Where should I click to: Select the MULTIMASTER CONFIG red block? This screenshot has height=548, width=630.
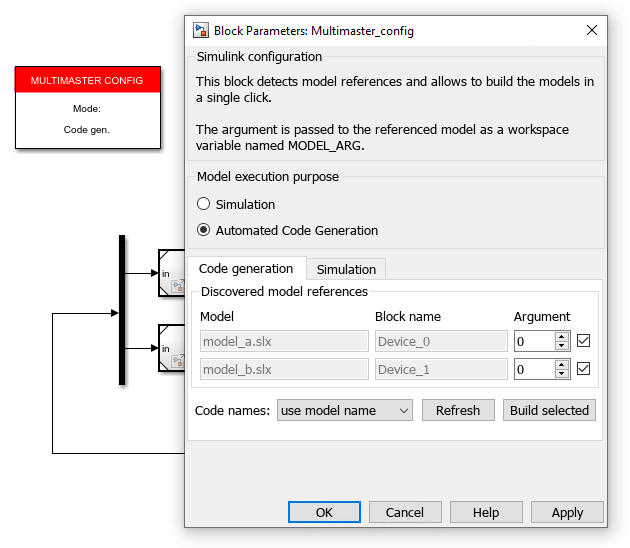(x=88, y=108)
